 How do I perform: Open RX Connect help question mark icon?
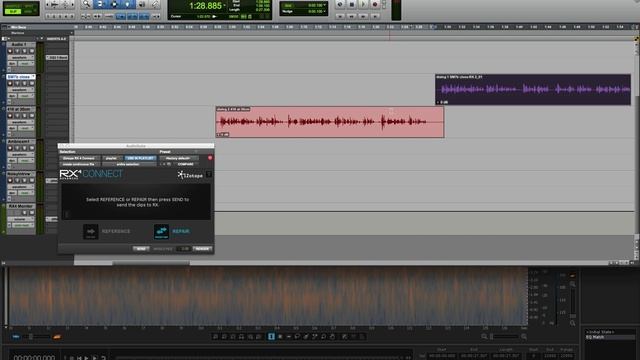[x=209, y=174]
